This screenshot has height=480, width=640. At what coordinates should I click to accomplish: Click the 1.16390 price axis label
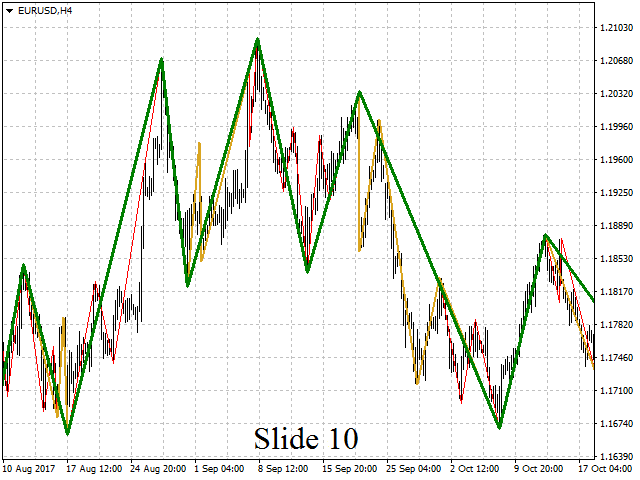coord(616,456)
